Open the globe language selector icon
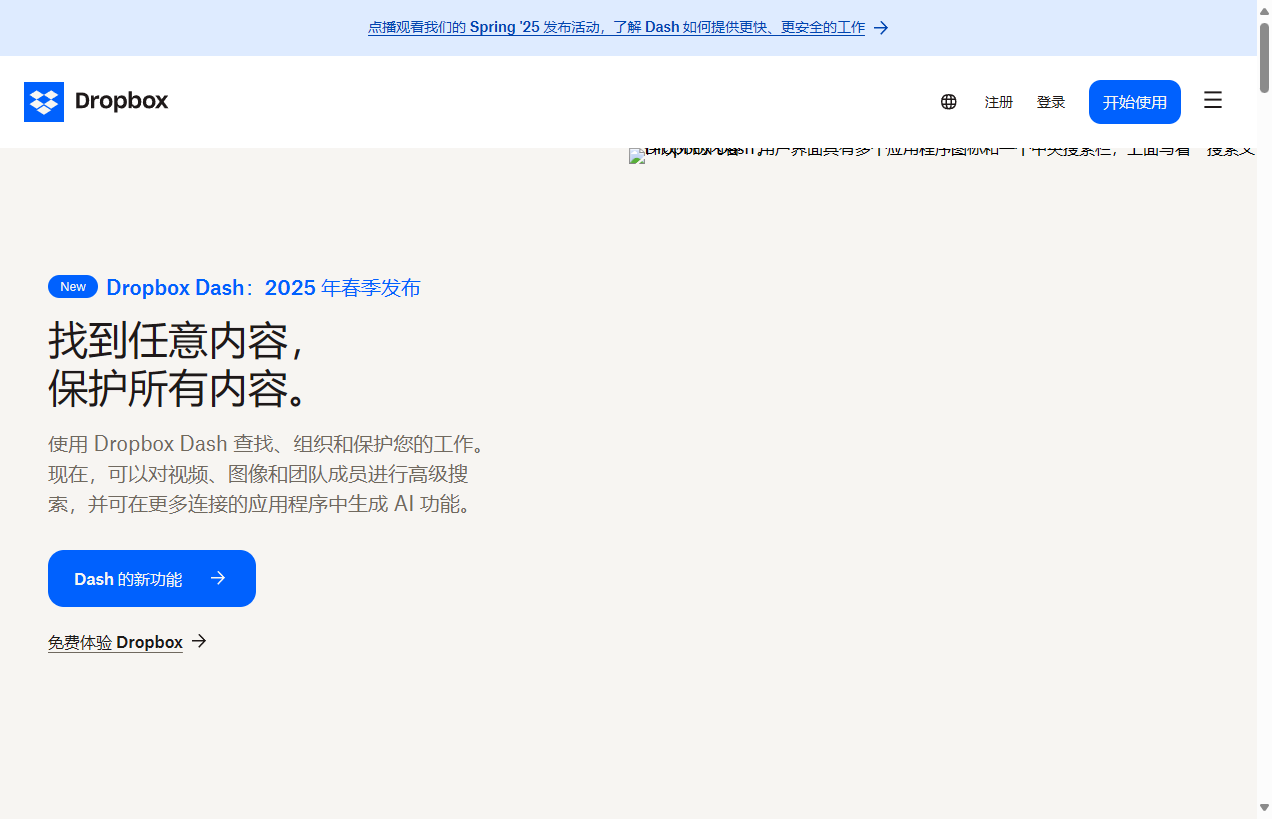The height and width of the screenshot is (819, 1272). (948, 102)
